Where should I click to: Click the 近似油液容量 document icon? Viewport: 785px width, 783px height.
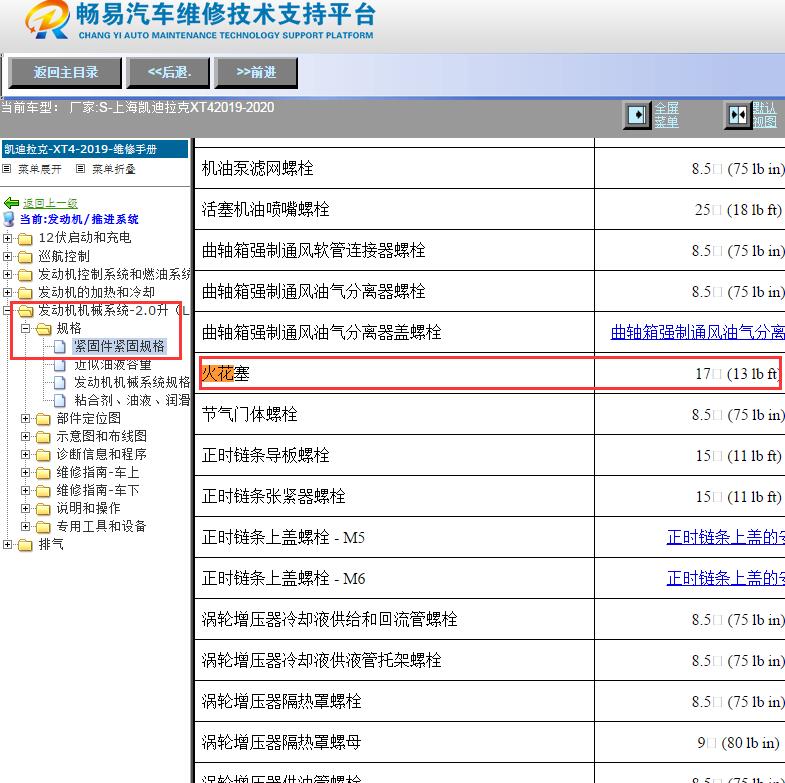coord(60,364)
